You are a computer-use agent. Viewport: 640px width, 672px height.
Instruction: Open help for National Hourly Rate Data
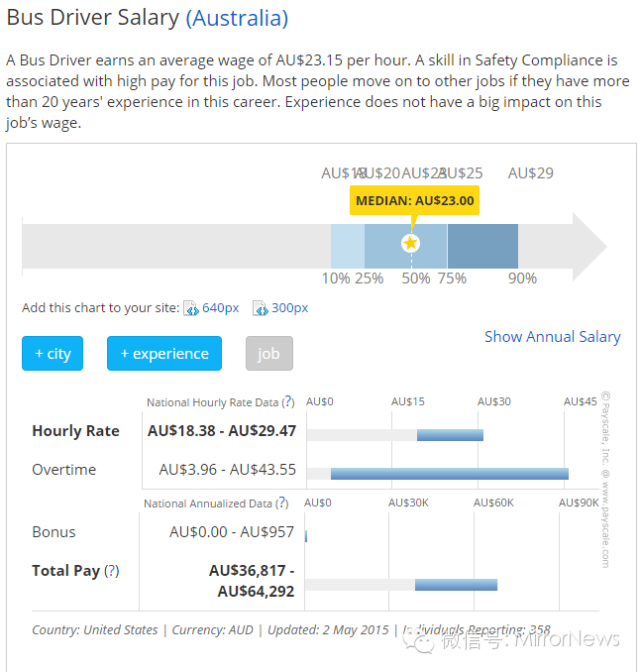(288, 402)
